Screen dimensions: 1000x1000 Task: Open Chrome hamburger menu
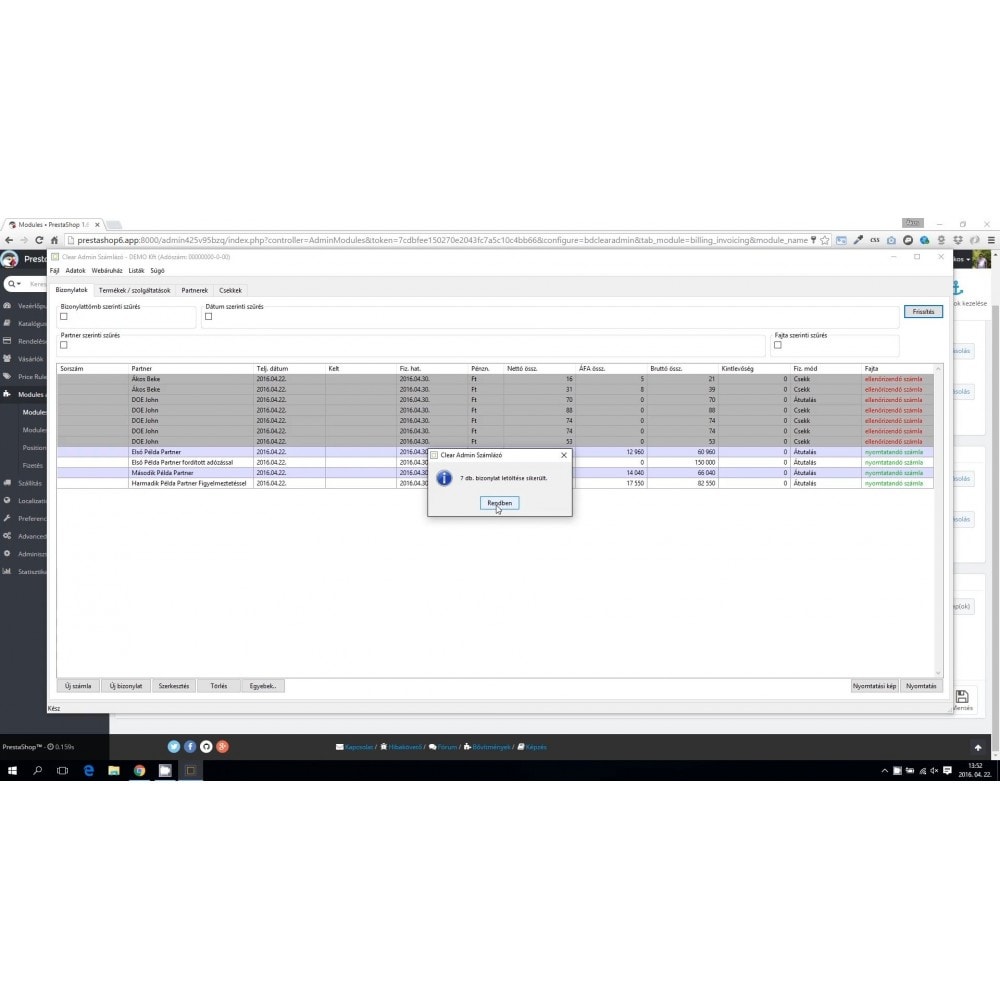(991, 240)
